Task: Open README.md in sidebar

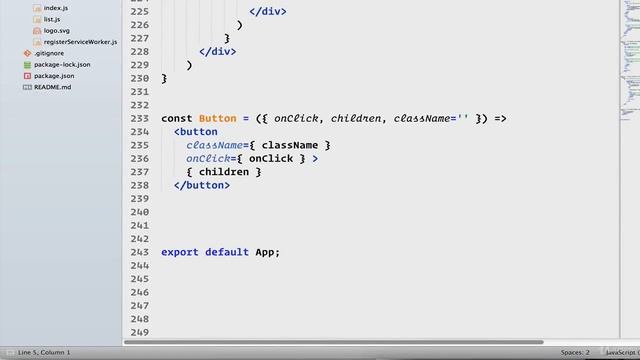Action: point(52,87)
